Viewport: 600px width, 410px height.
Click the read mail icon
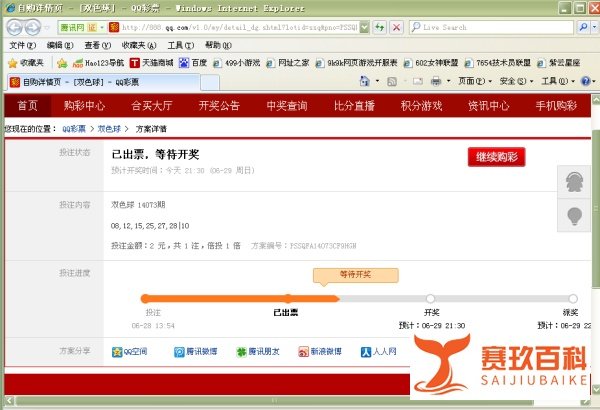click(x=417, y=81)
